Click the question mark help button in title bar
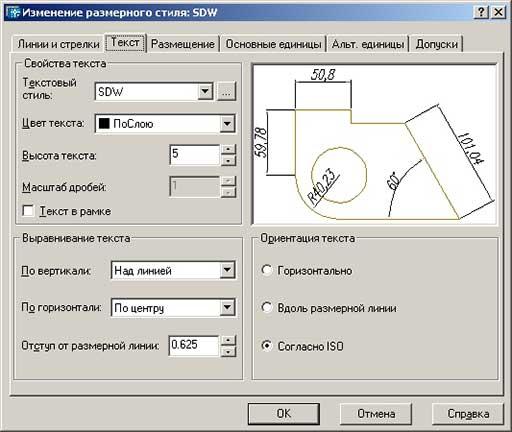512x432 pixels. point(481,13)
